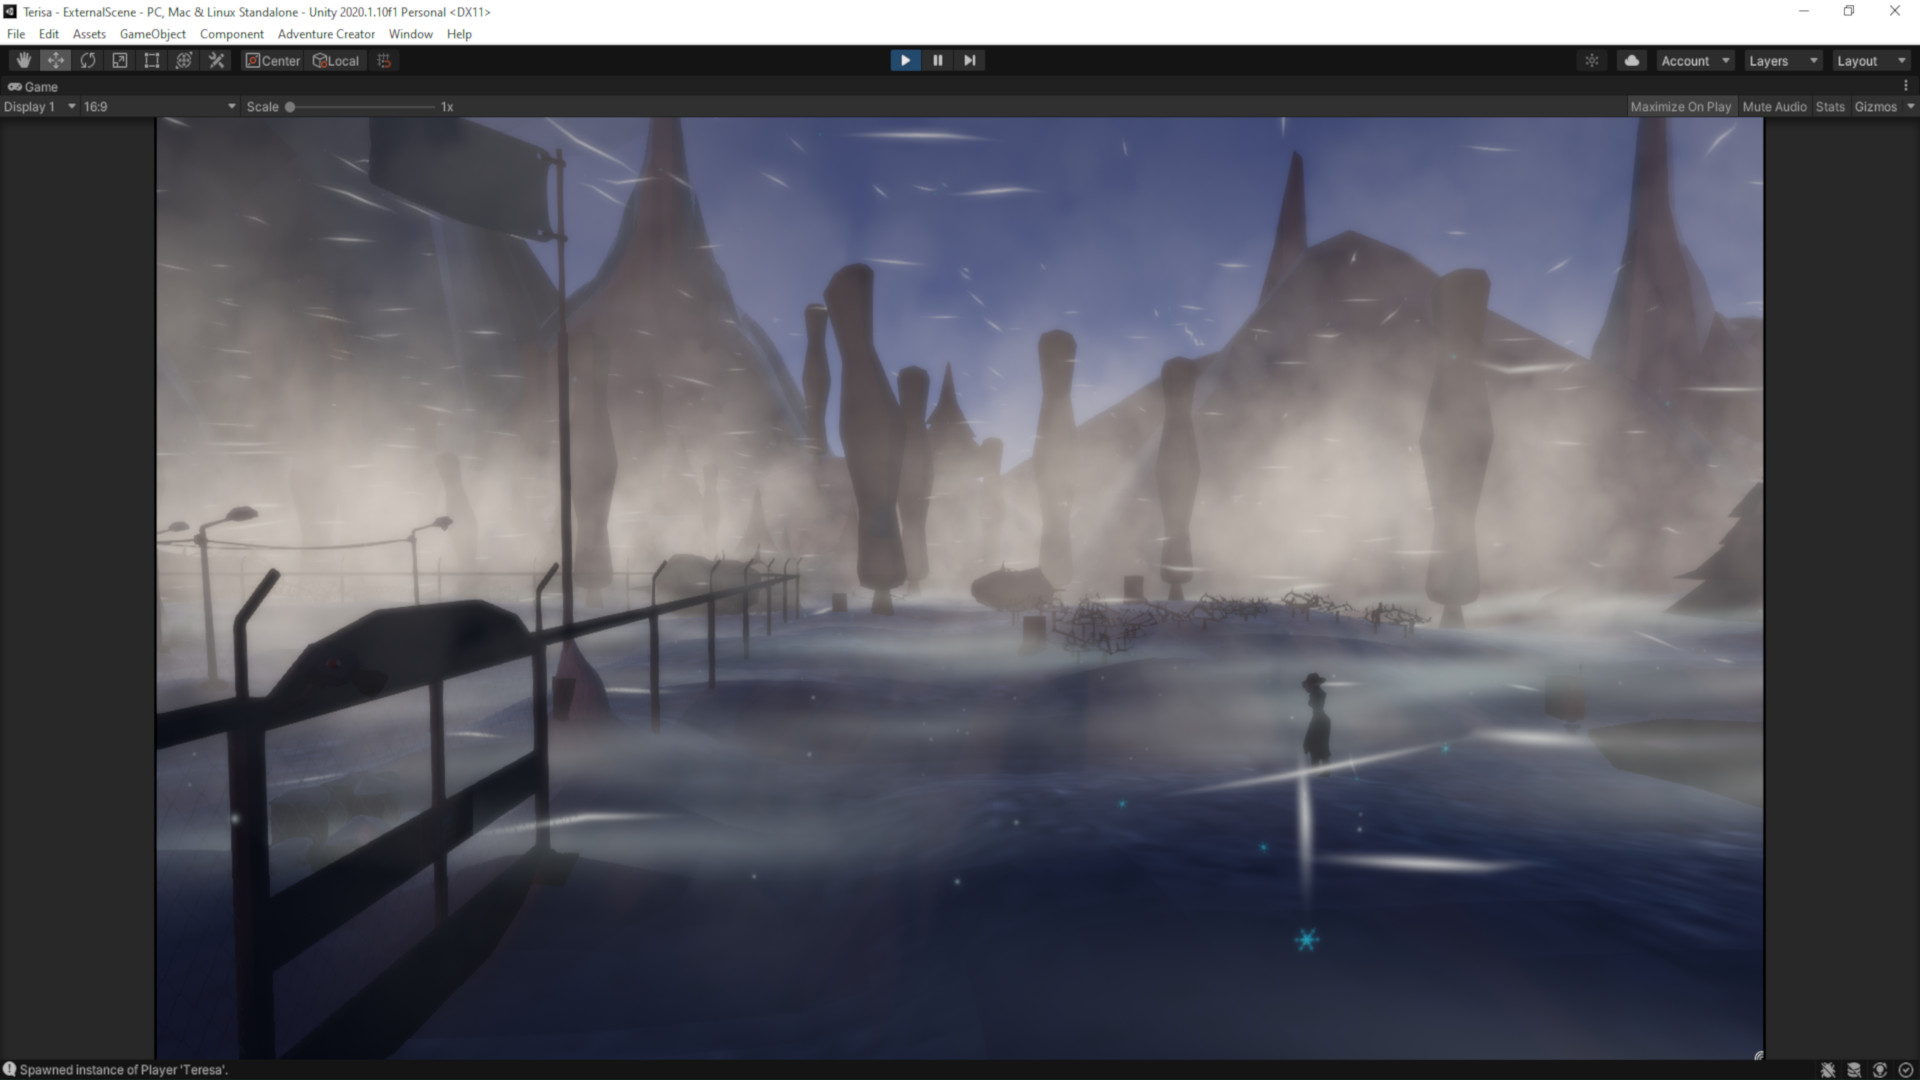This screenshot has height=1080, width=1920.
Task: Pause the running game
Action: coord(937,60)
